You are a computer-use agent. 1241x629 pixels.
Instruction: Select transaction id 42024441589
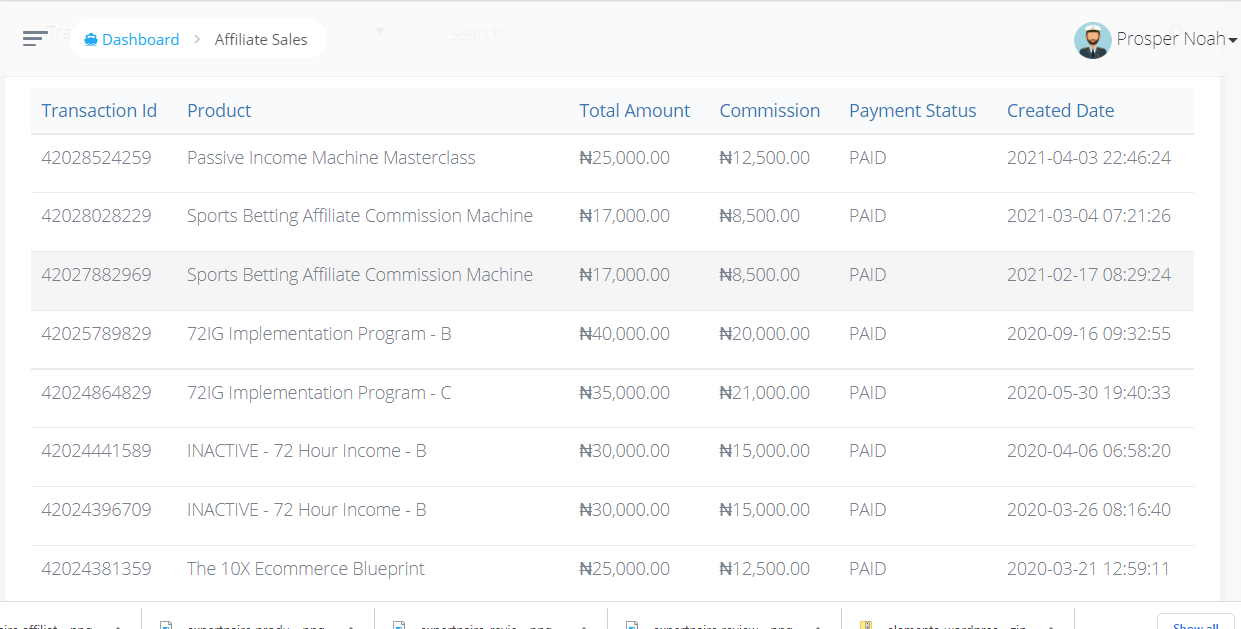(x=96, y=451)
